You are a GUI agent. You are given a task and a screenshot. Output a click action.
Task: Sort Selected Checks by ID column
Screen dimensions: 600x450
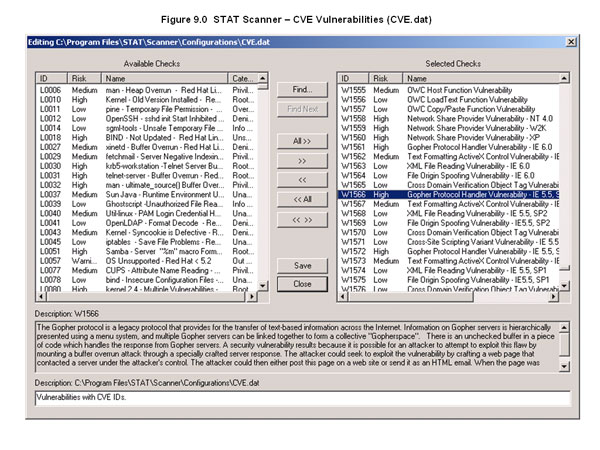[353, 78]
